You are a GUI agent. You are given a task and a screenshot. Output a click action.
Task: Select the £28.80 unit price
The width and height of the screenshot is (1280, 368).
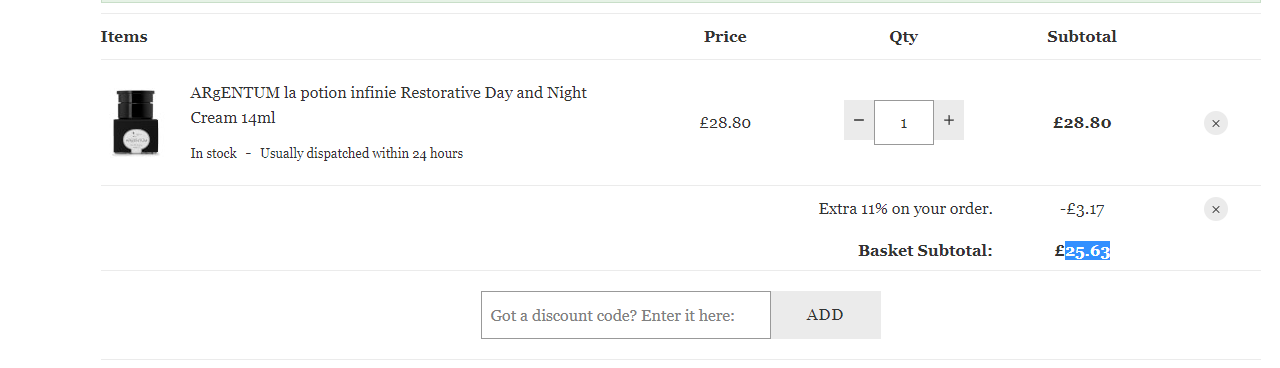pyautogui.click(x=725, y=123)
